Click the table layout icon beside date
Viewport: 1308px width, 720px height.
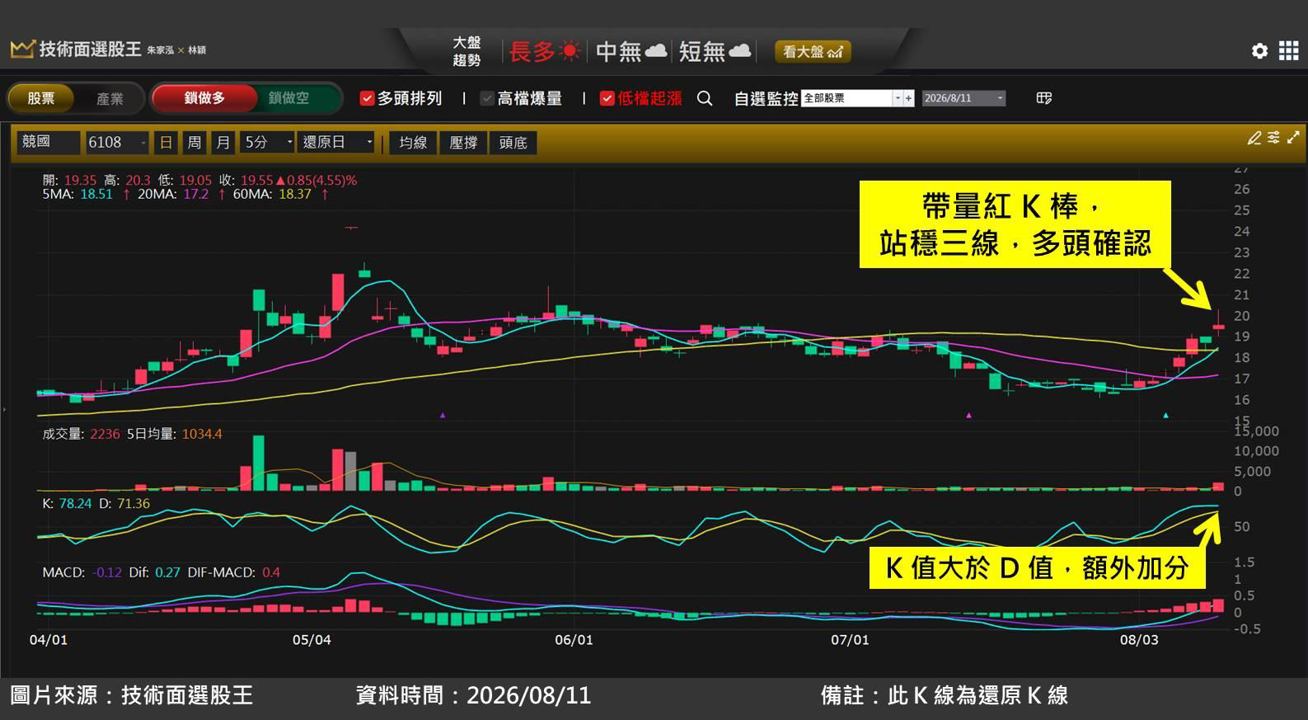coord(1044,98)
